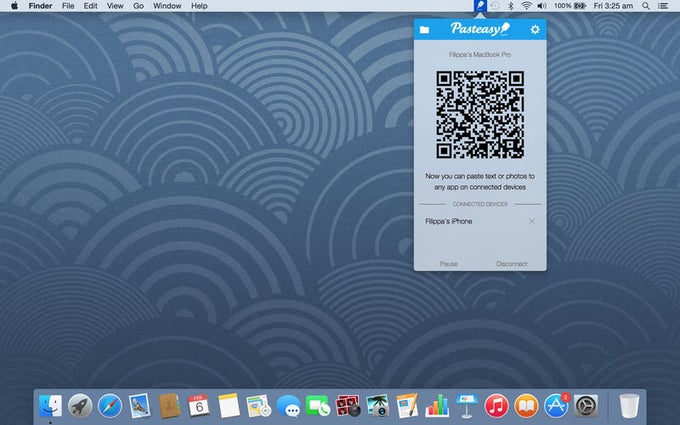Remove Filippa's iPhone with the X

[532, 221]
